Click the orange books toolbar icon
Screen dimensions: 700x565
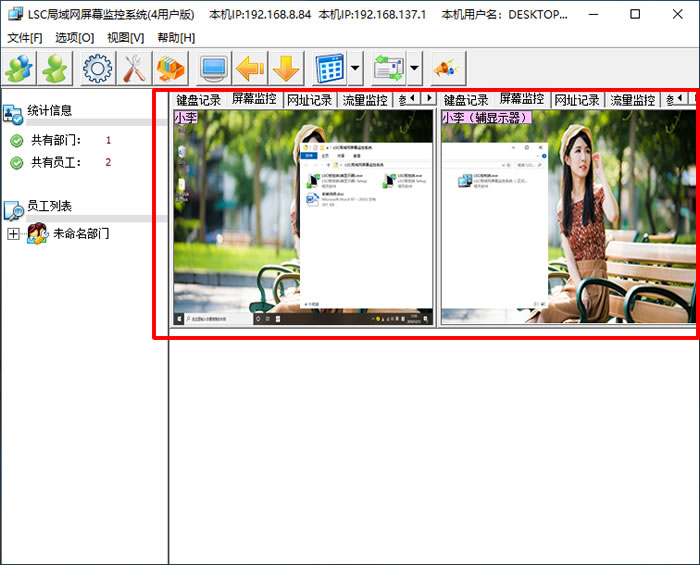[x=171, y=68]
